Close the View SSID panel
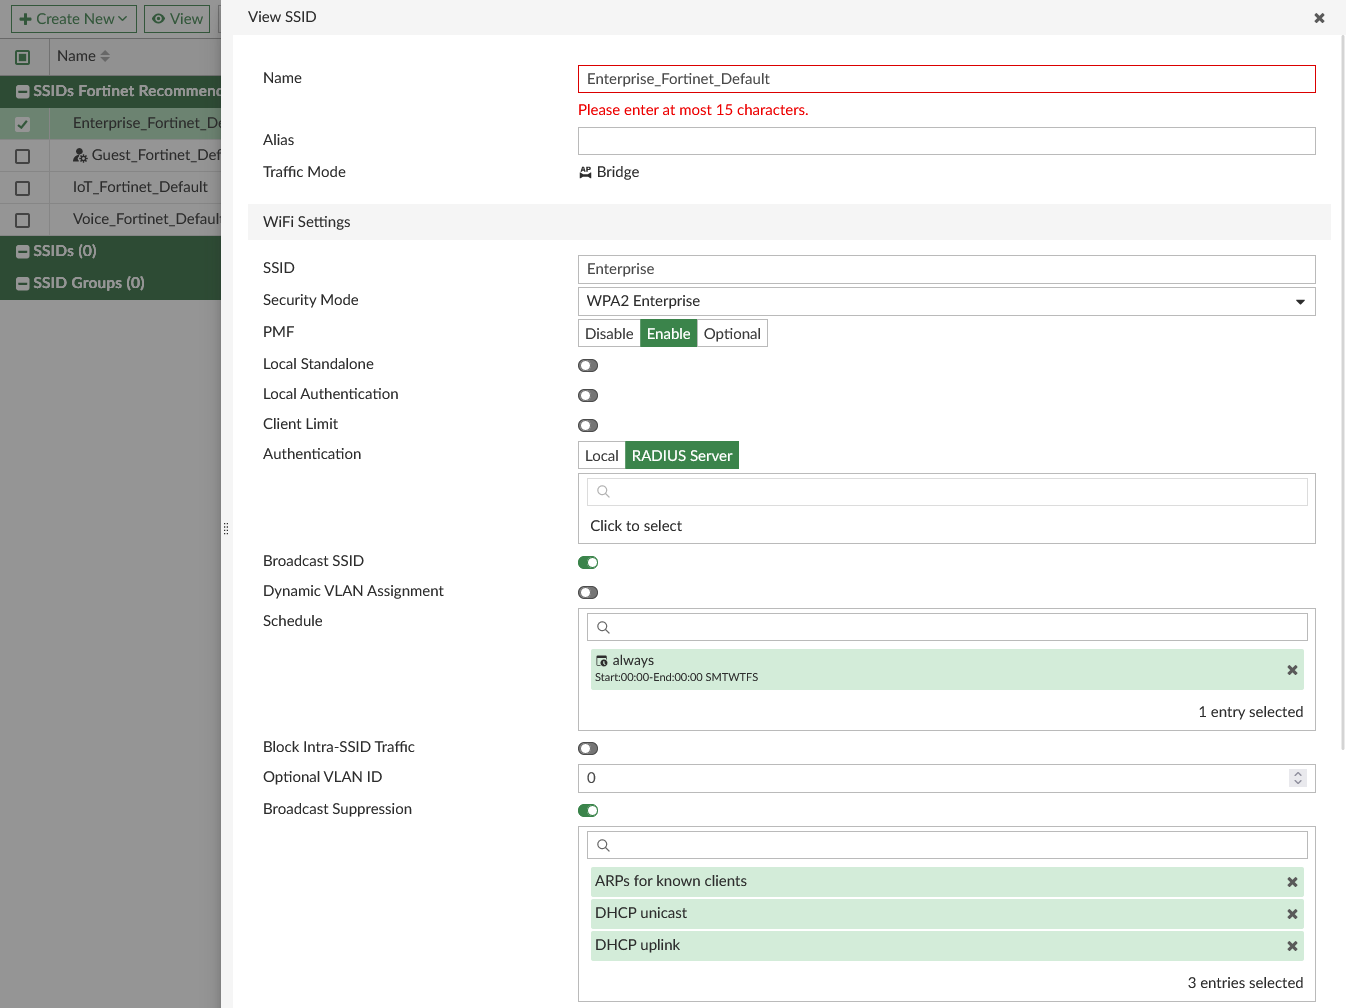 pyautogui.click(x=1319, y=18)
